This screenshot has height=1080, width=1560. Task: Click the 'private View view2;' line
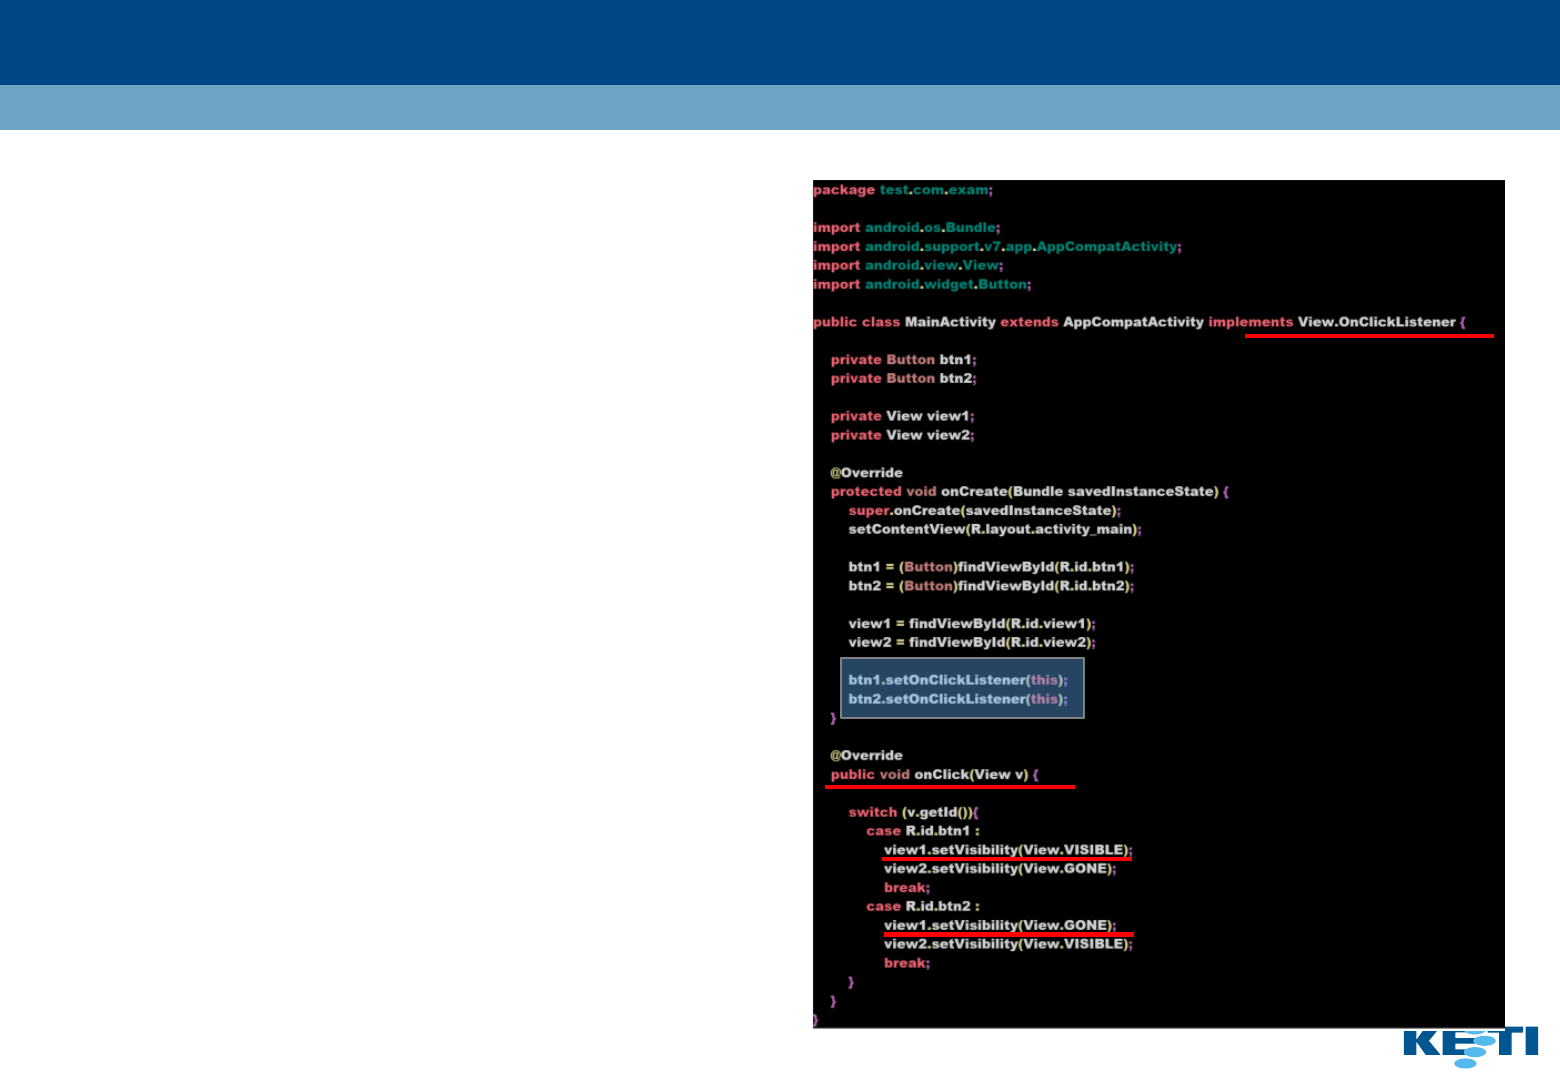click(x=902, y=435)
